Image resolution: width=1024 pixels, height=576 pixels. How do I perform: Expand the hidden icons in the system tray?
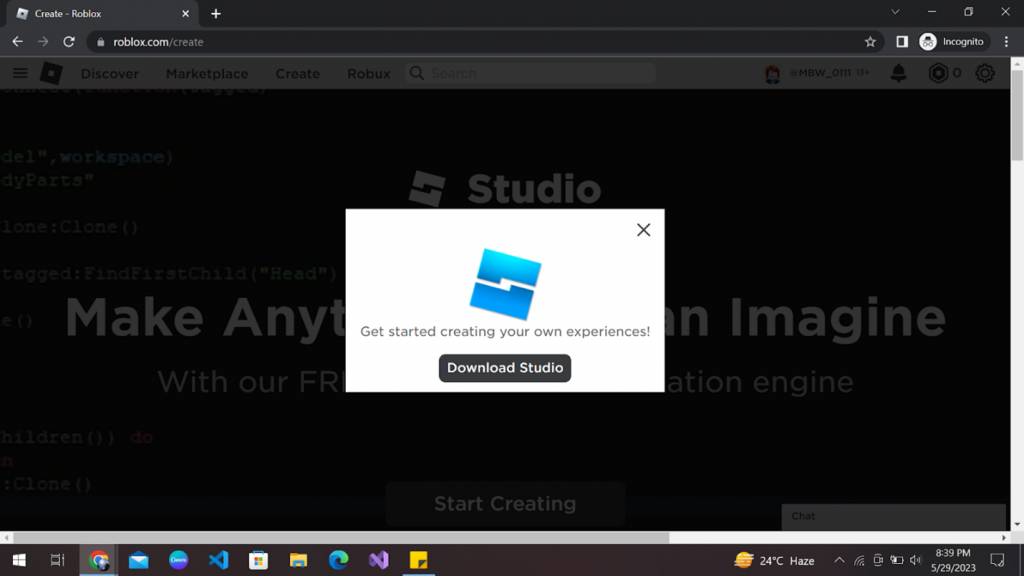pos(839,560)
